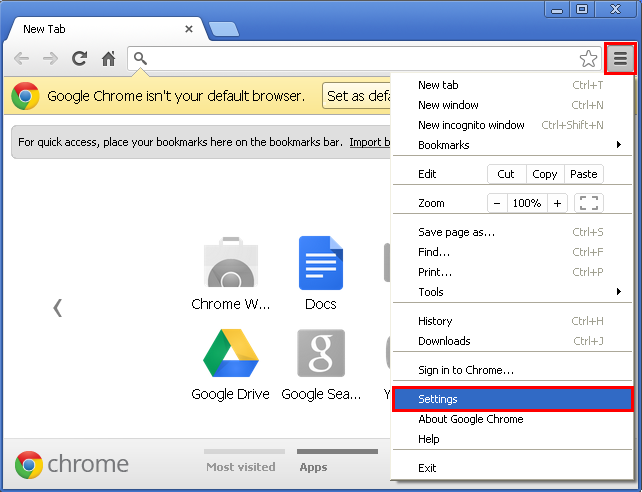Click Set as default button
The width and height of the screenshot is (642, 492).
point(356,96)
